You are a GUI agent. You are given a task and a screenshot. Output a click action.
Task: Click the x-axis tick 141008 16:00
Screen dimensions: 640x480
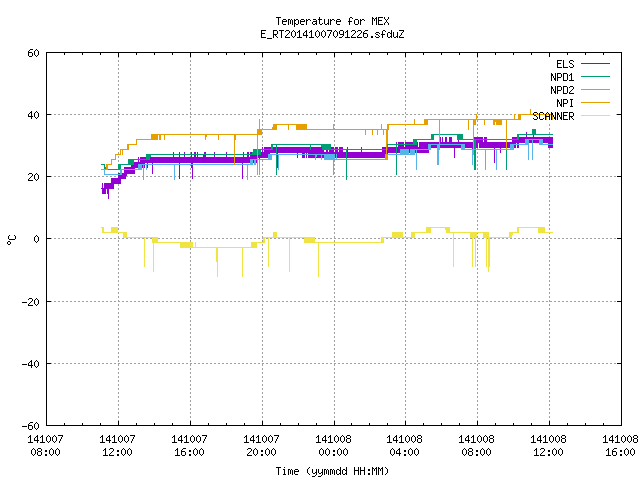point(620,446)
